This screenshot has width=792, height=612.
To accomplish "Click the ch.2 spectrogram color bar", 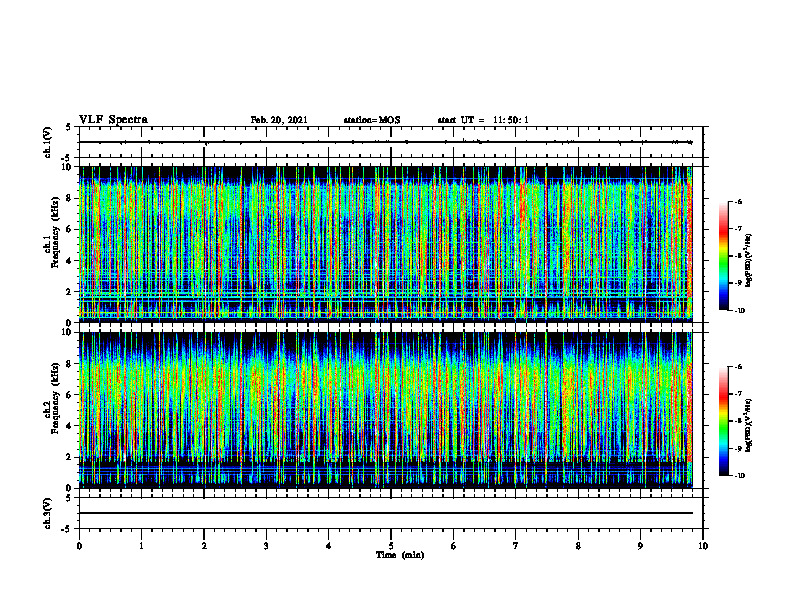I will pyautogui.click(x=724, y=421).
